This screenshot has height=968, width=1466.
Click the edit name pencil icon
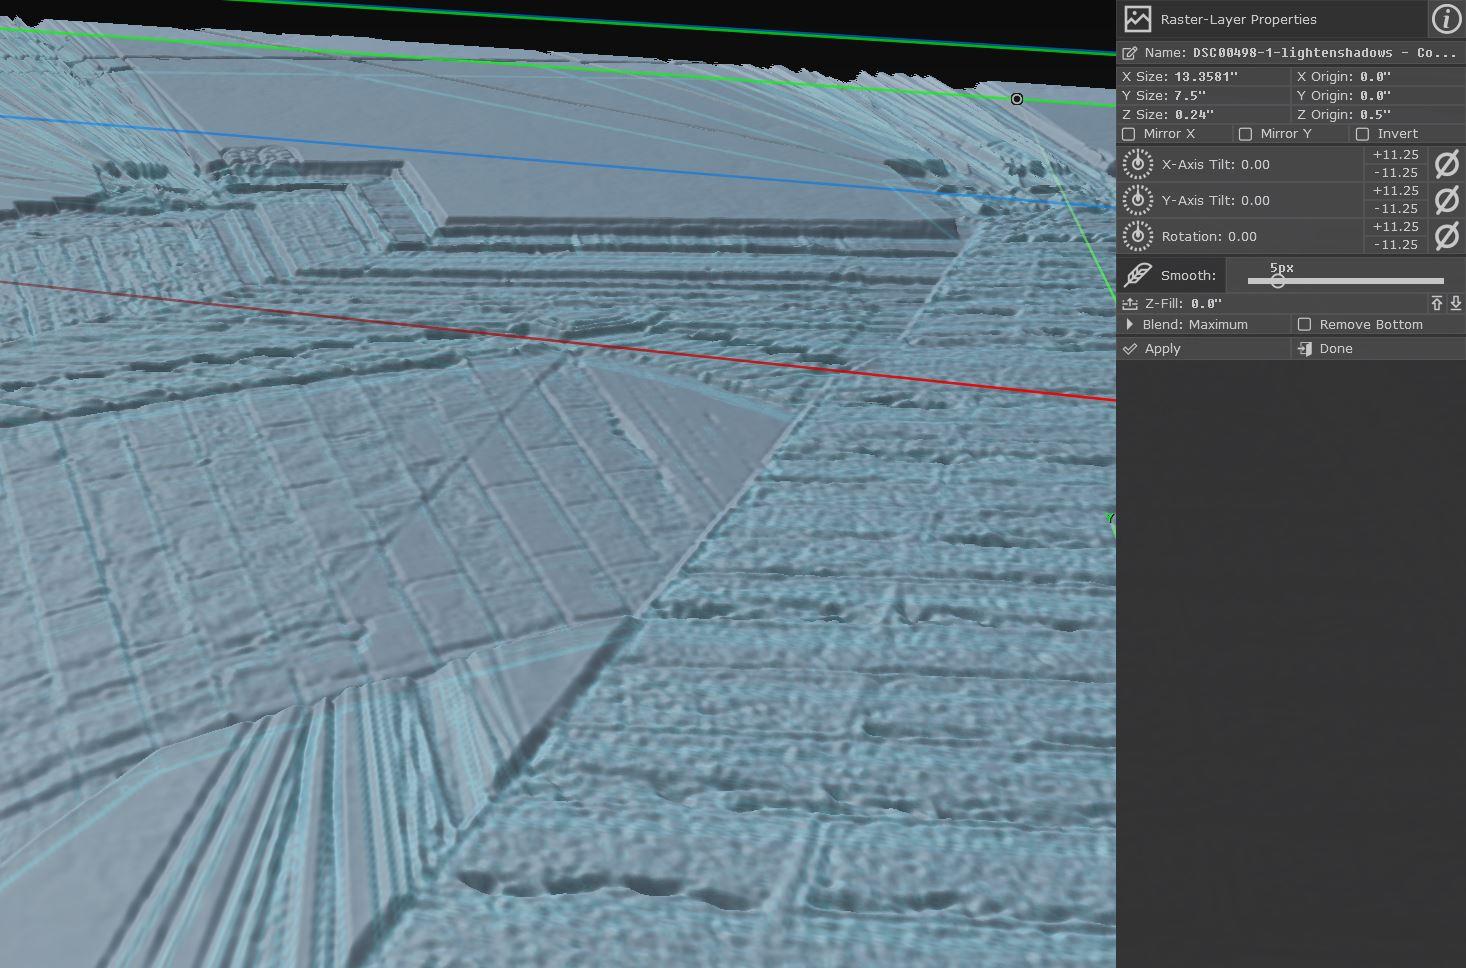coord(1130,53)
